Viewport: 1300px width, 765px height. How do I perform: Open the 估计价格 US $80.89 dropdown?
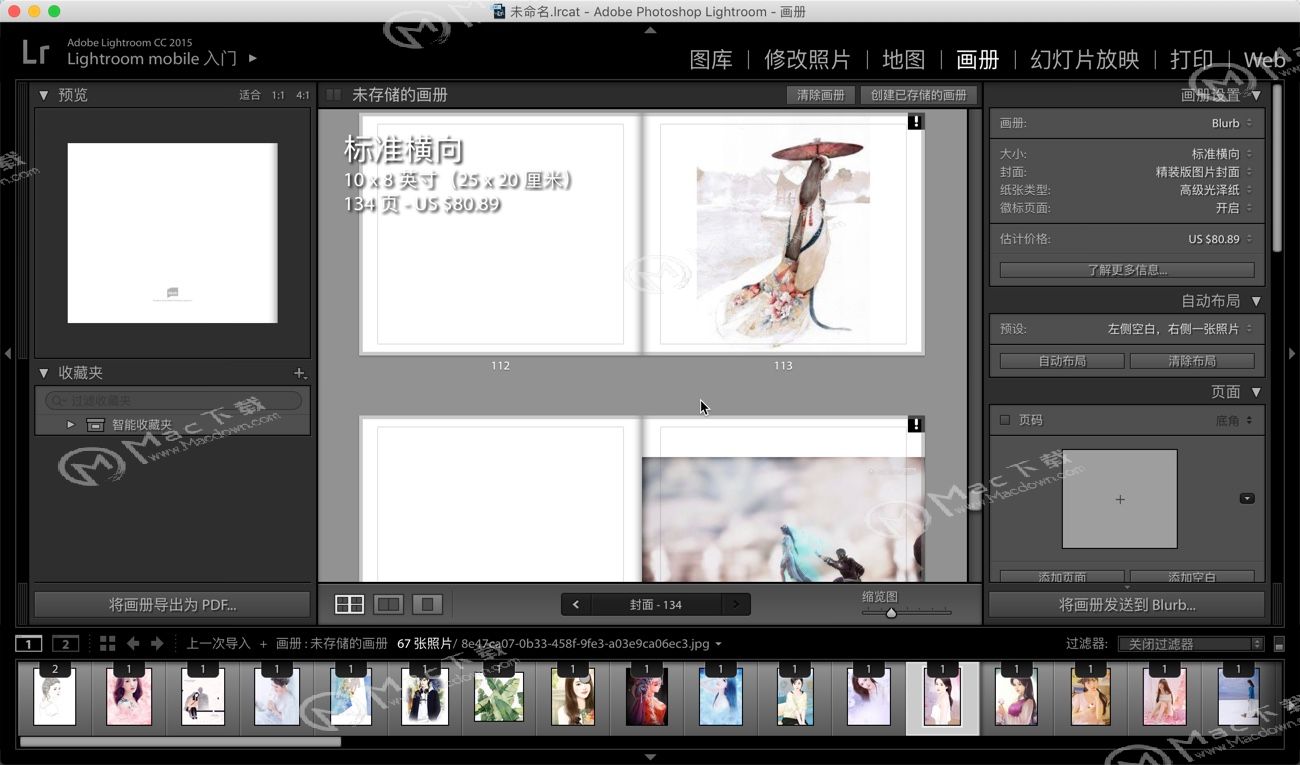[1220, 239]
